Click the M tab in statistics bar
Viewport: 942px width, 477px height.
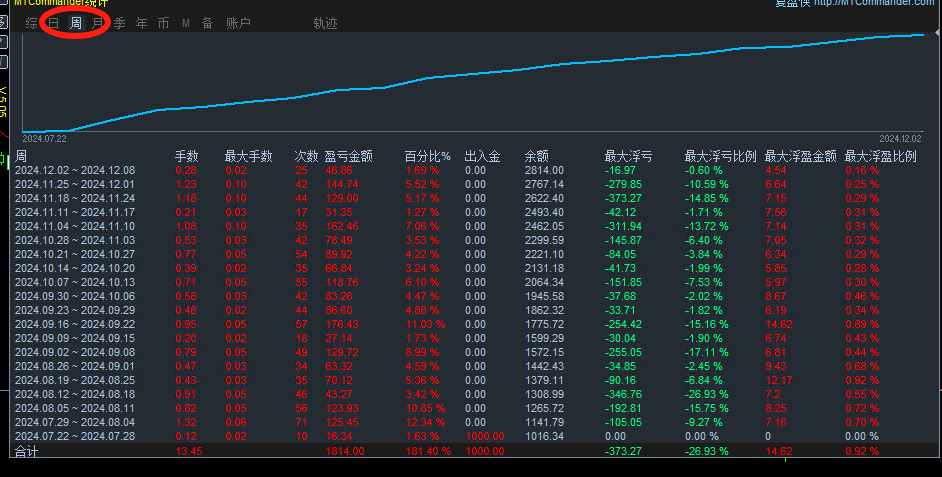point(186,23)
